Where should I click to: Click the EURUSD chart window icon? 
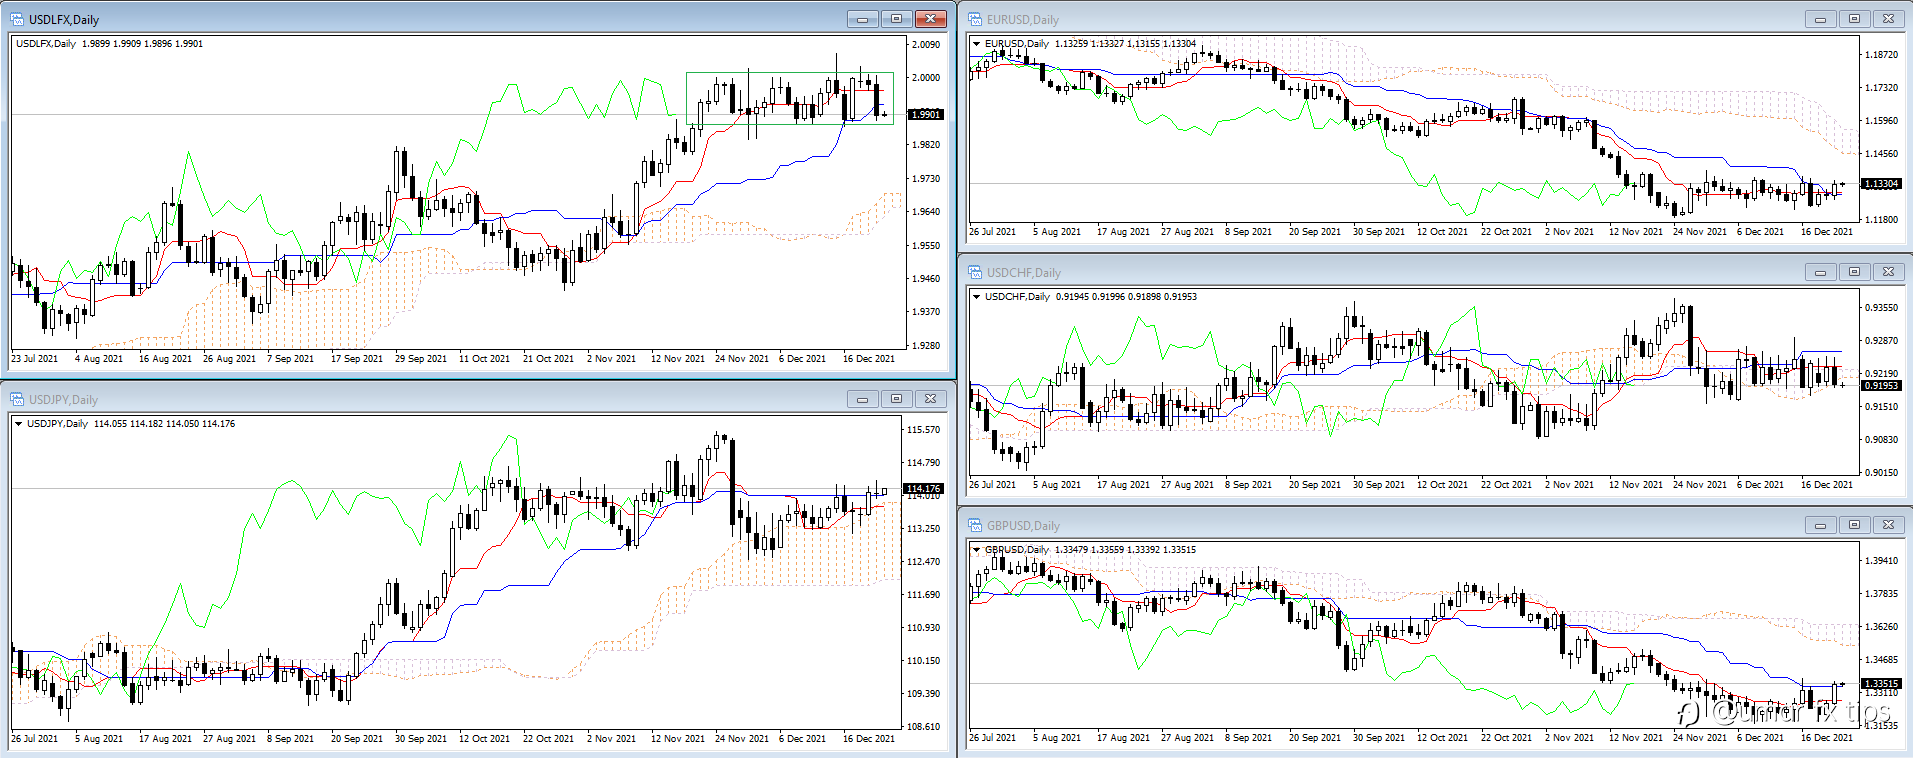tap(975, 19)
